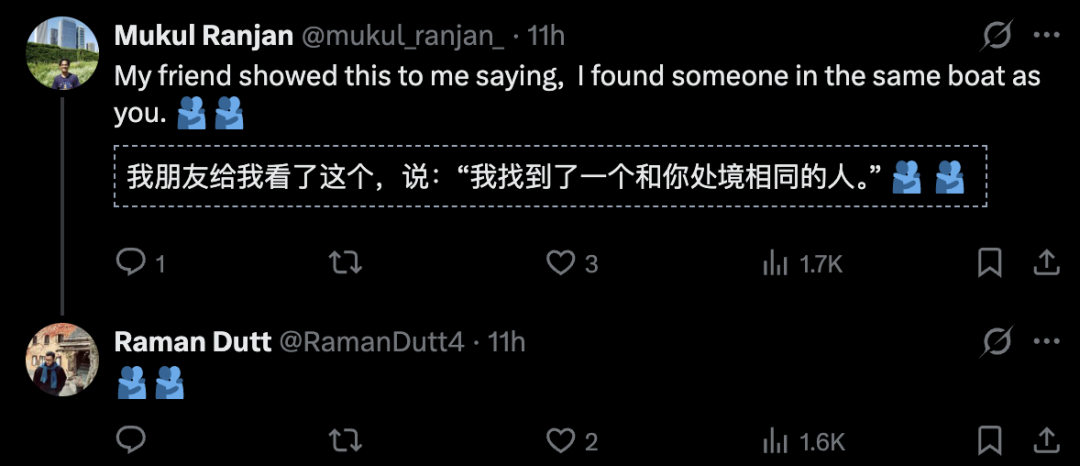Reply to Mukul Ranjan's tweet
Image resolution: width=1080 pixels, height=466 pixels.
point(132,263)
